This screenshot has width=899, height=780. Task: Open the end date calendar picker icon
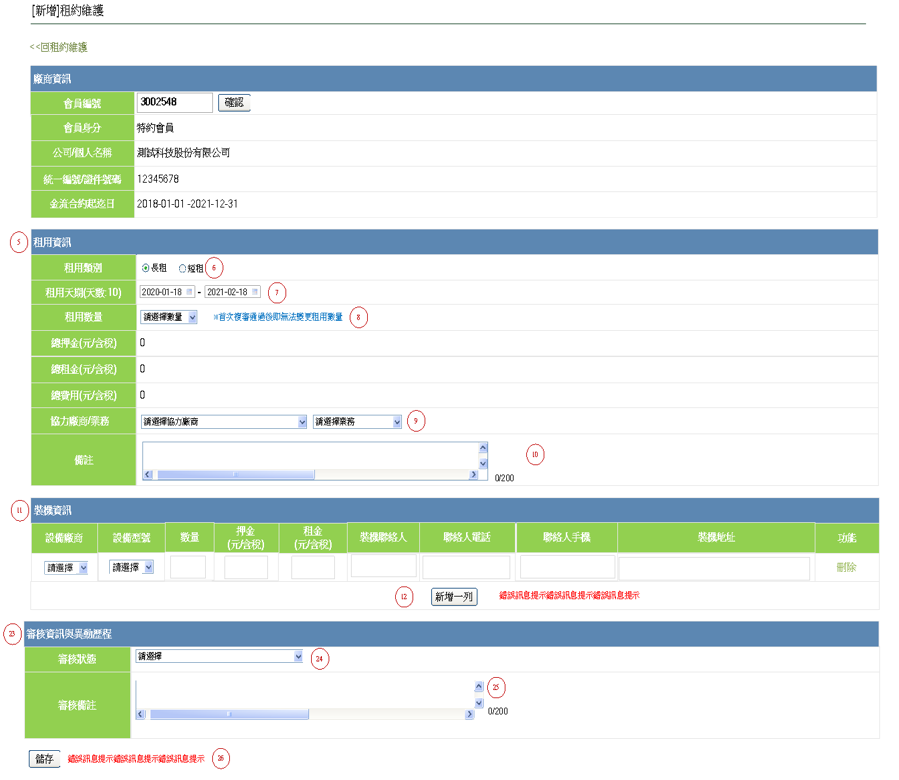point(255,292)
